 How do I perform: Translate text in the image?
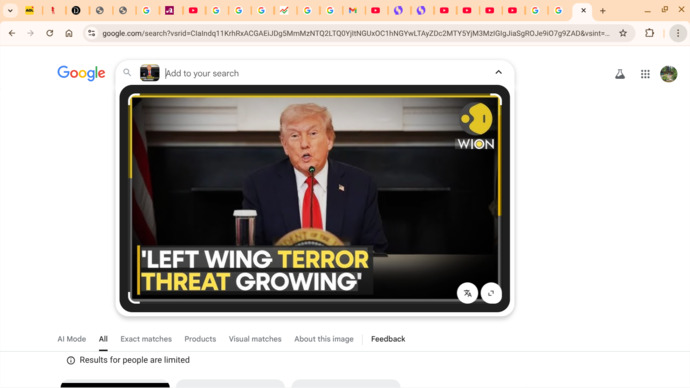pos(467,293)
